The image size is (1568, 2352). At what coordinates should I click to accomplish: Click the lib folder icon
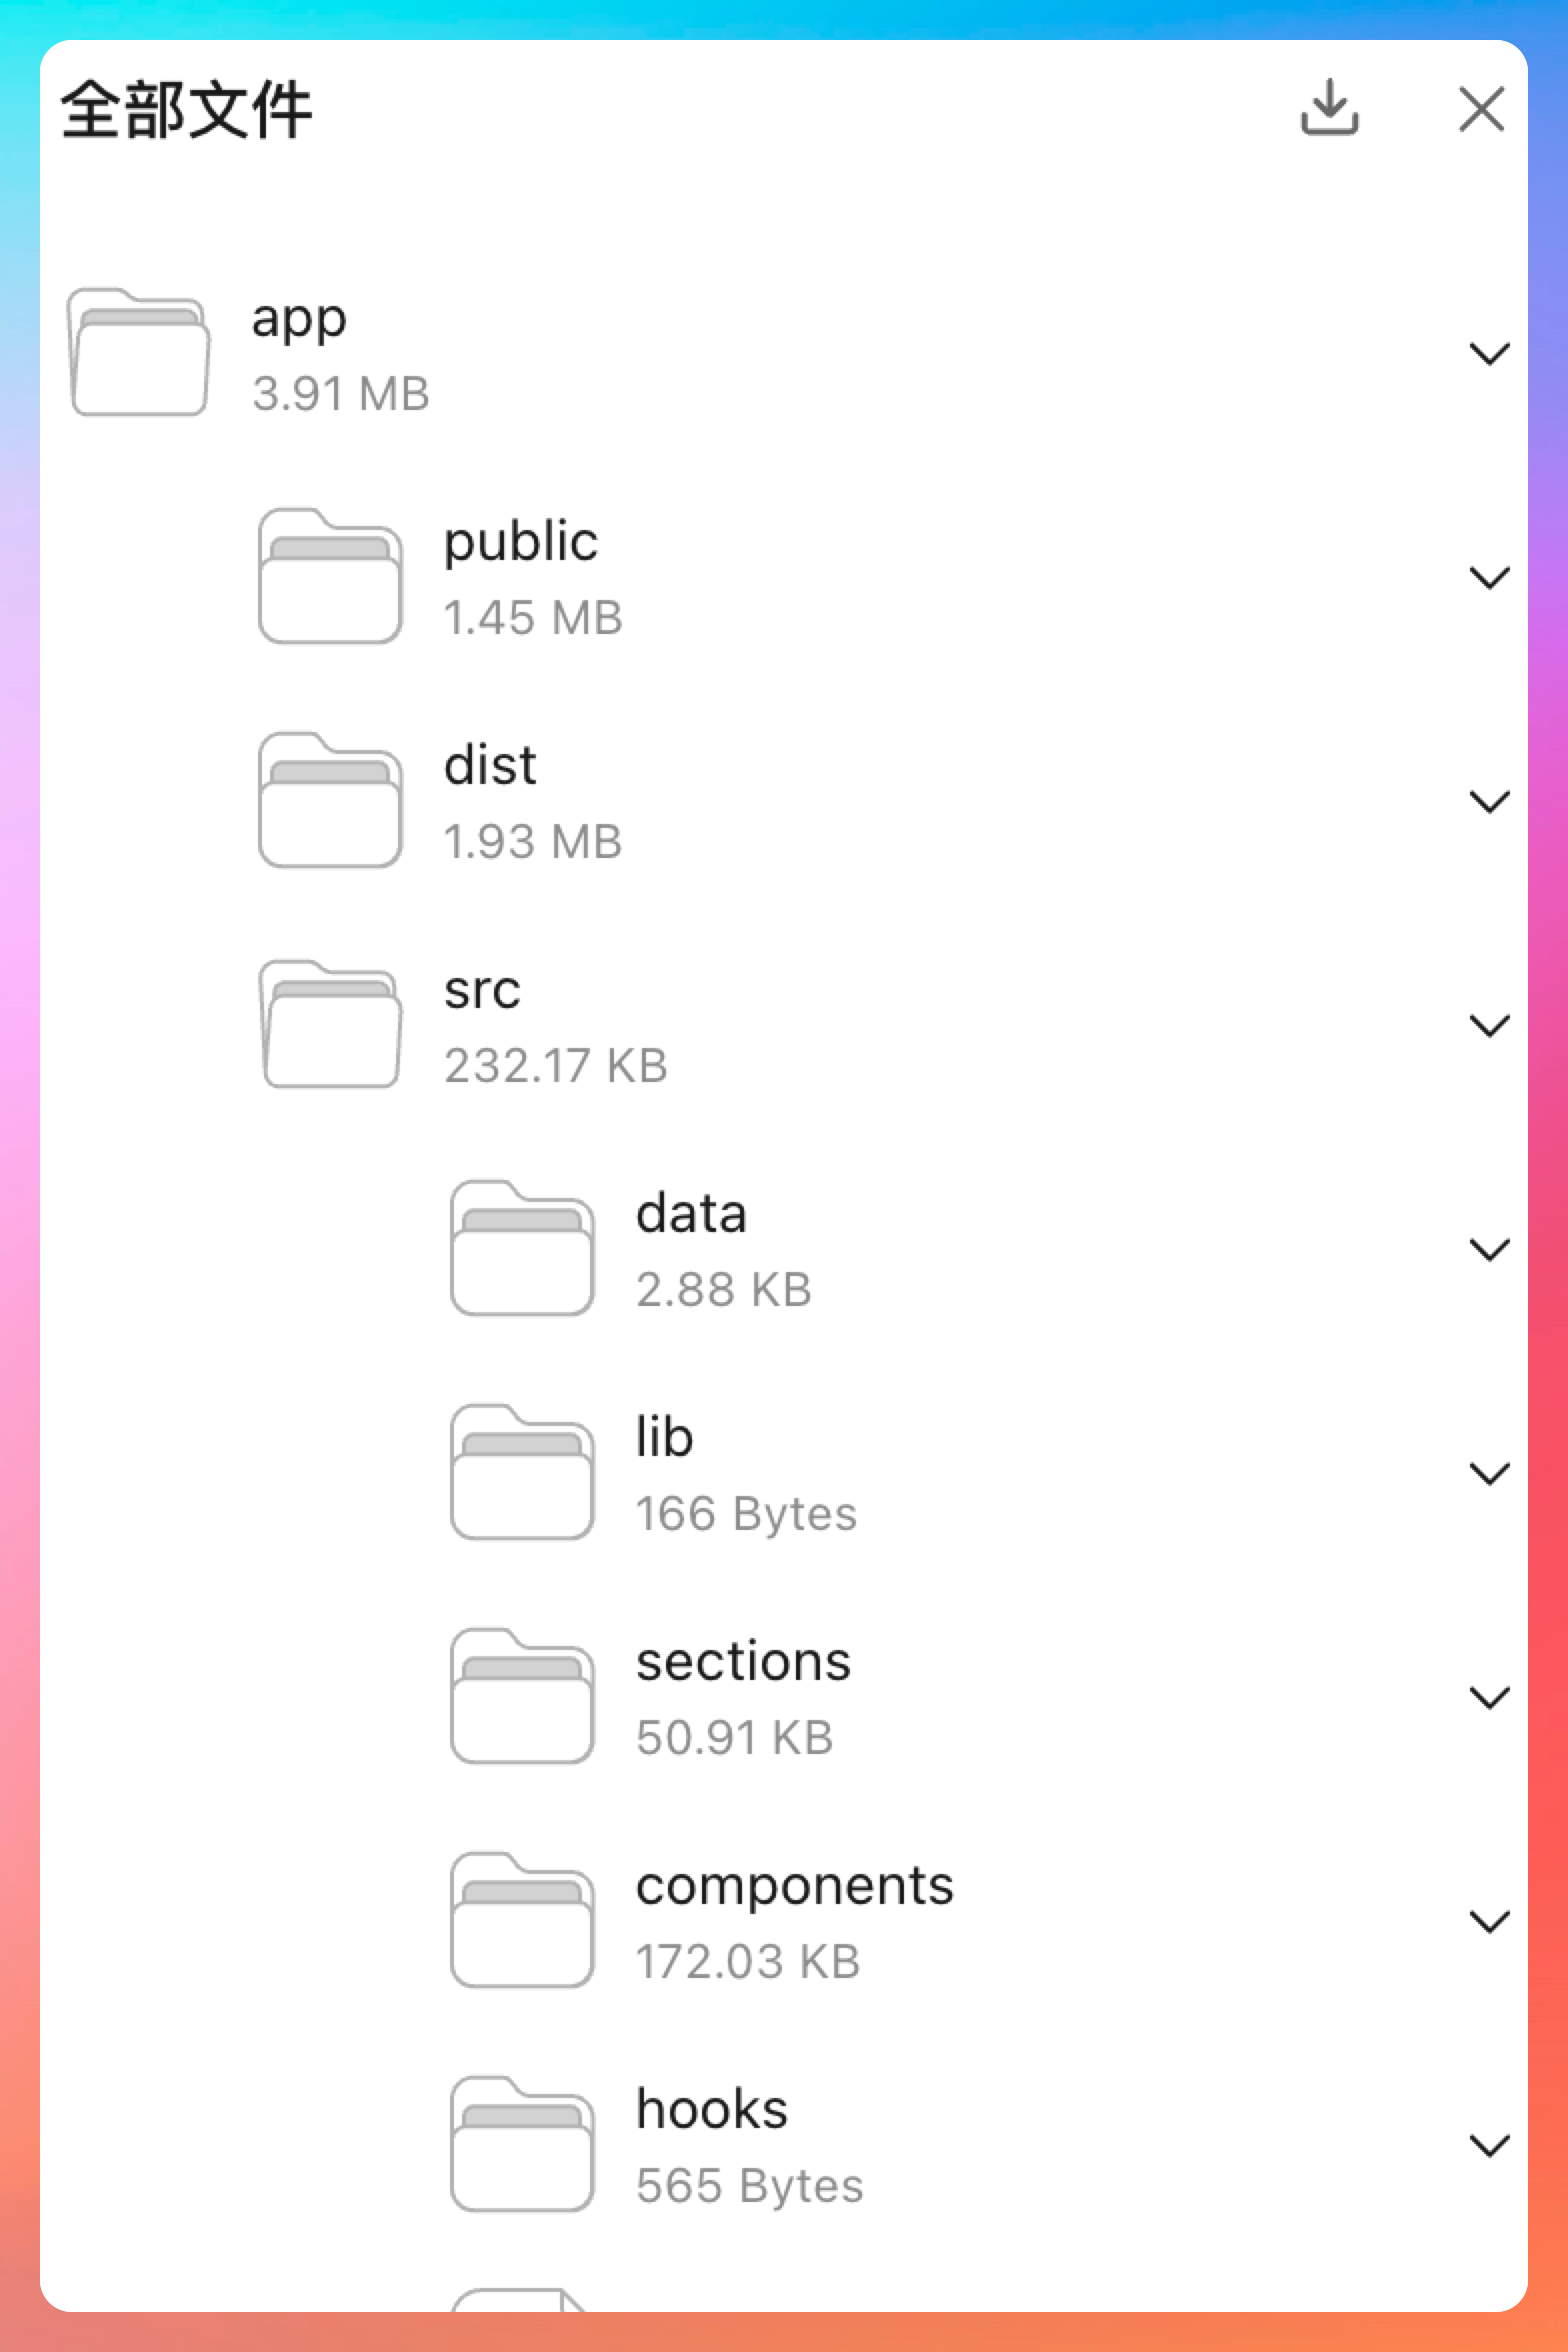pyautogui.click(x=522, y=1473)
